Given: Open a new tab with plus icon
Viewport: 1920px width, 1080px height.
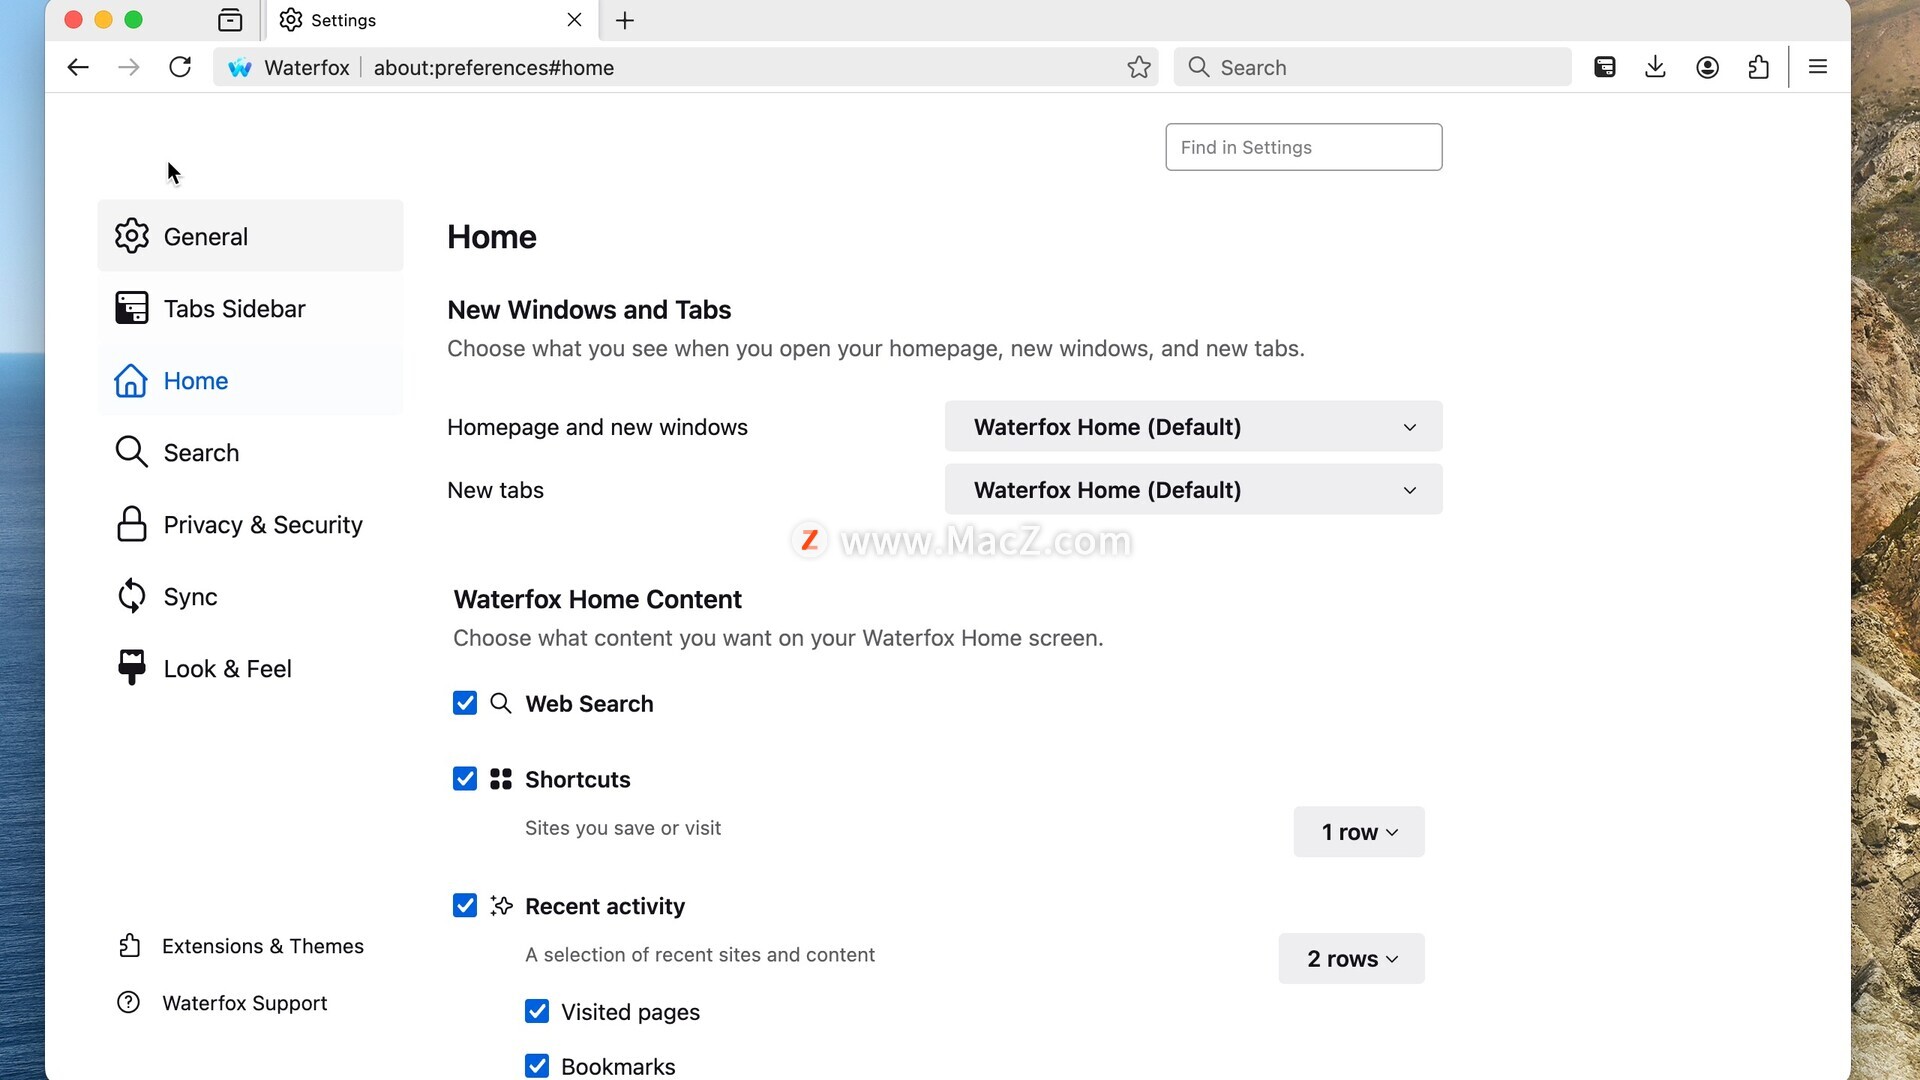Looking at the screenshot, I should coord(625,20).
